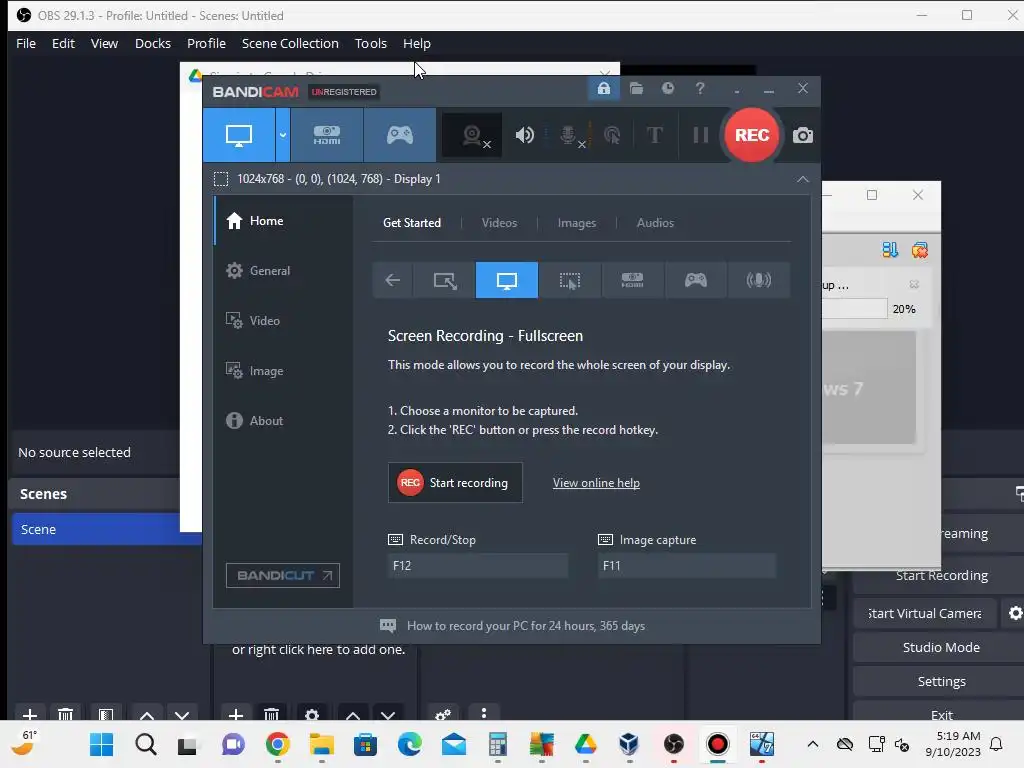The height and width of the screenshot is (768, 1024).
Task: Expand the system tray hidden icons chevron
Action: 812,744
